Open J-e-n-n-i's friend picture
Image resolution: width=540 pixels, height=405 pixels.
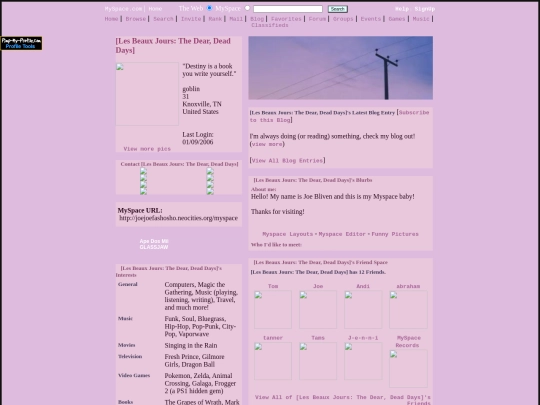[363, 361]
